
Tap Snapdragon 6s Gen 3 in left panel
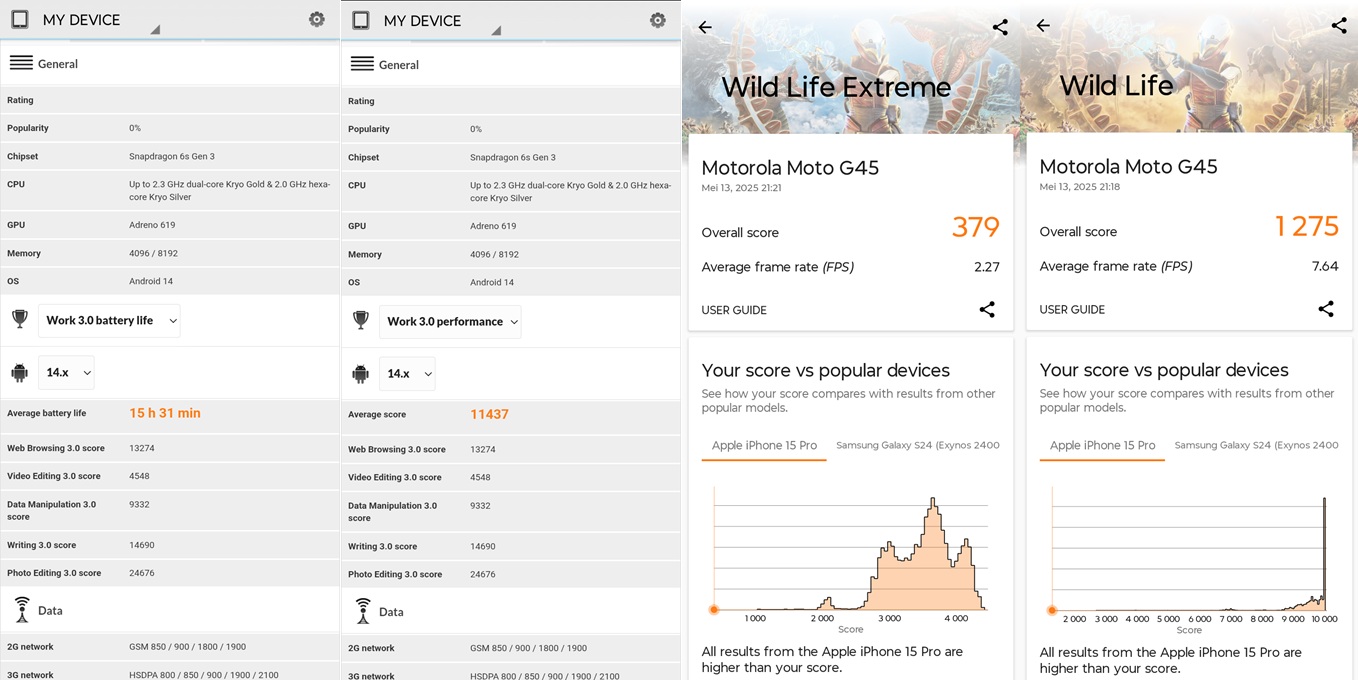click(172, 156)
